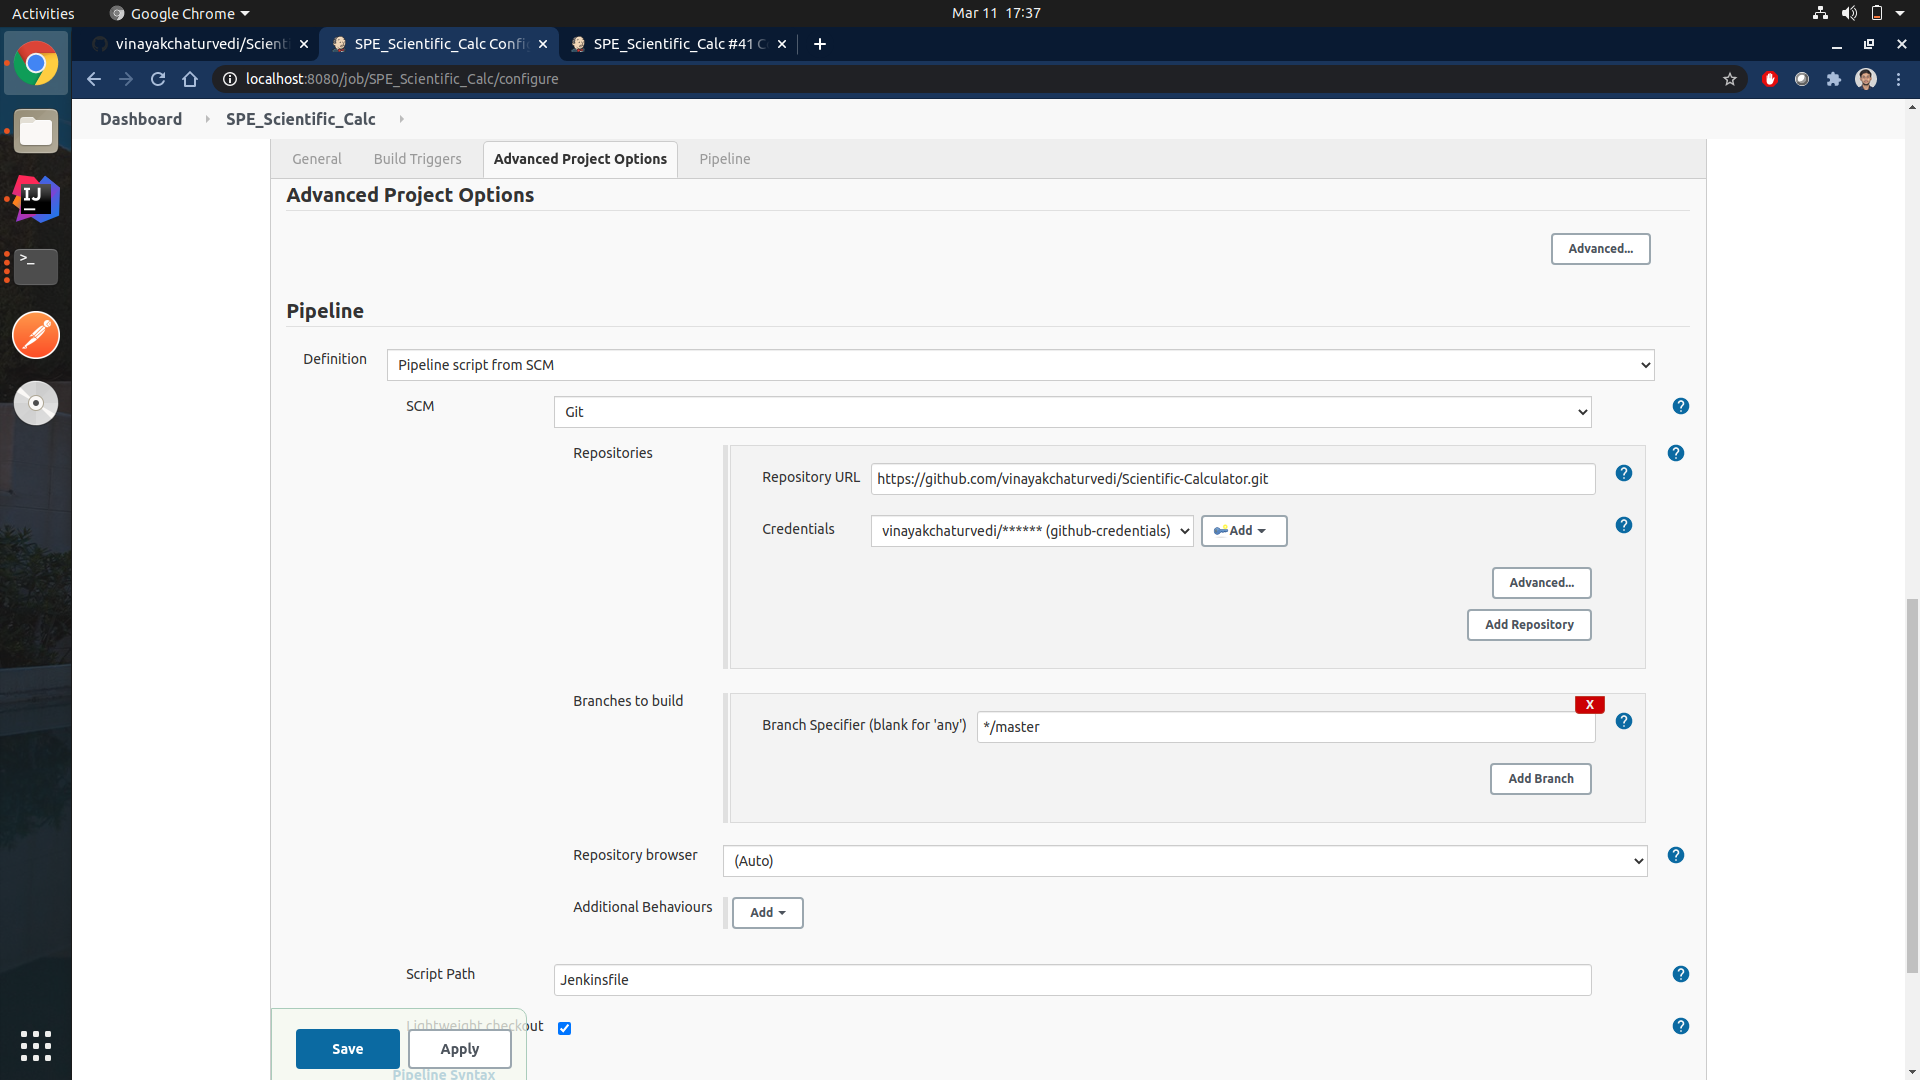Open the SCM Git dropdown
Screen dimensions: 1920x1080
click(x=1072, y=412)
